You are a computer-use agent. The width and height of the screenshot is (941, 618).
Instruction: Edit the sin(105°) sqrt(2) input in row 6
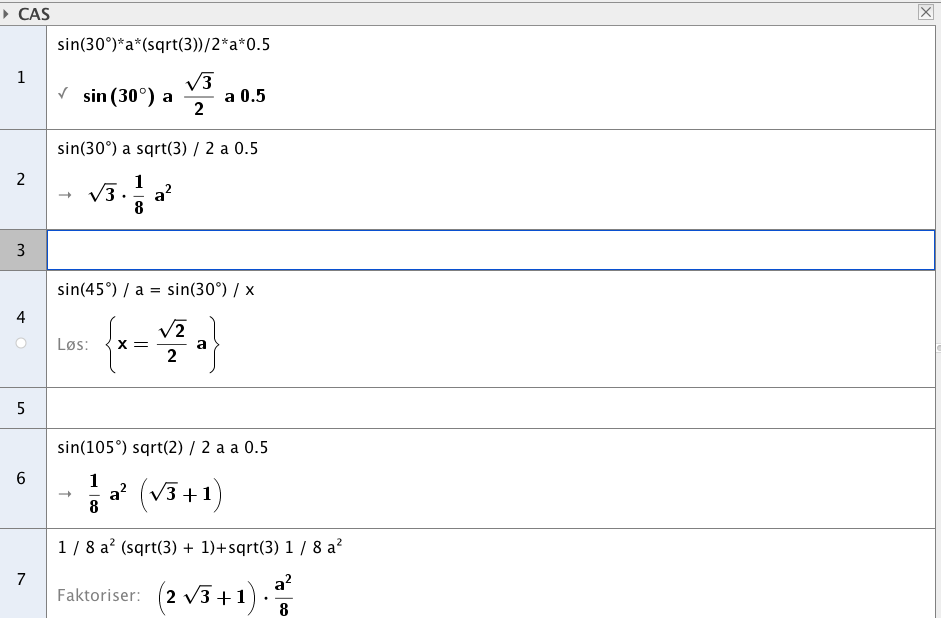coord(163,448)
